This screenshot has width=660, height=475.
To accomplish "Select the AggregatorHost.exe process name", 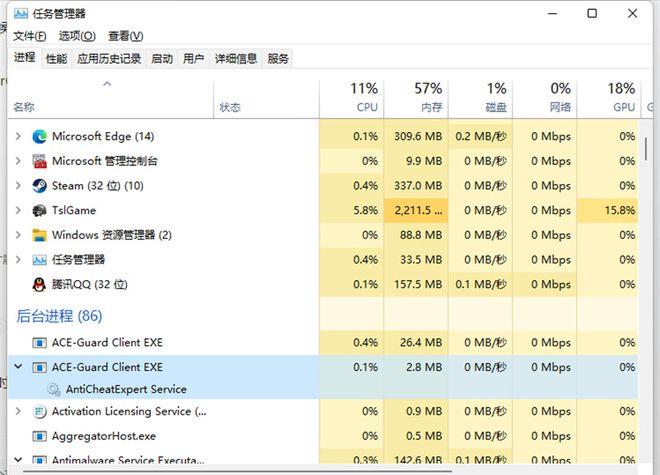I will (x=104, y=436).
